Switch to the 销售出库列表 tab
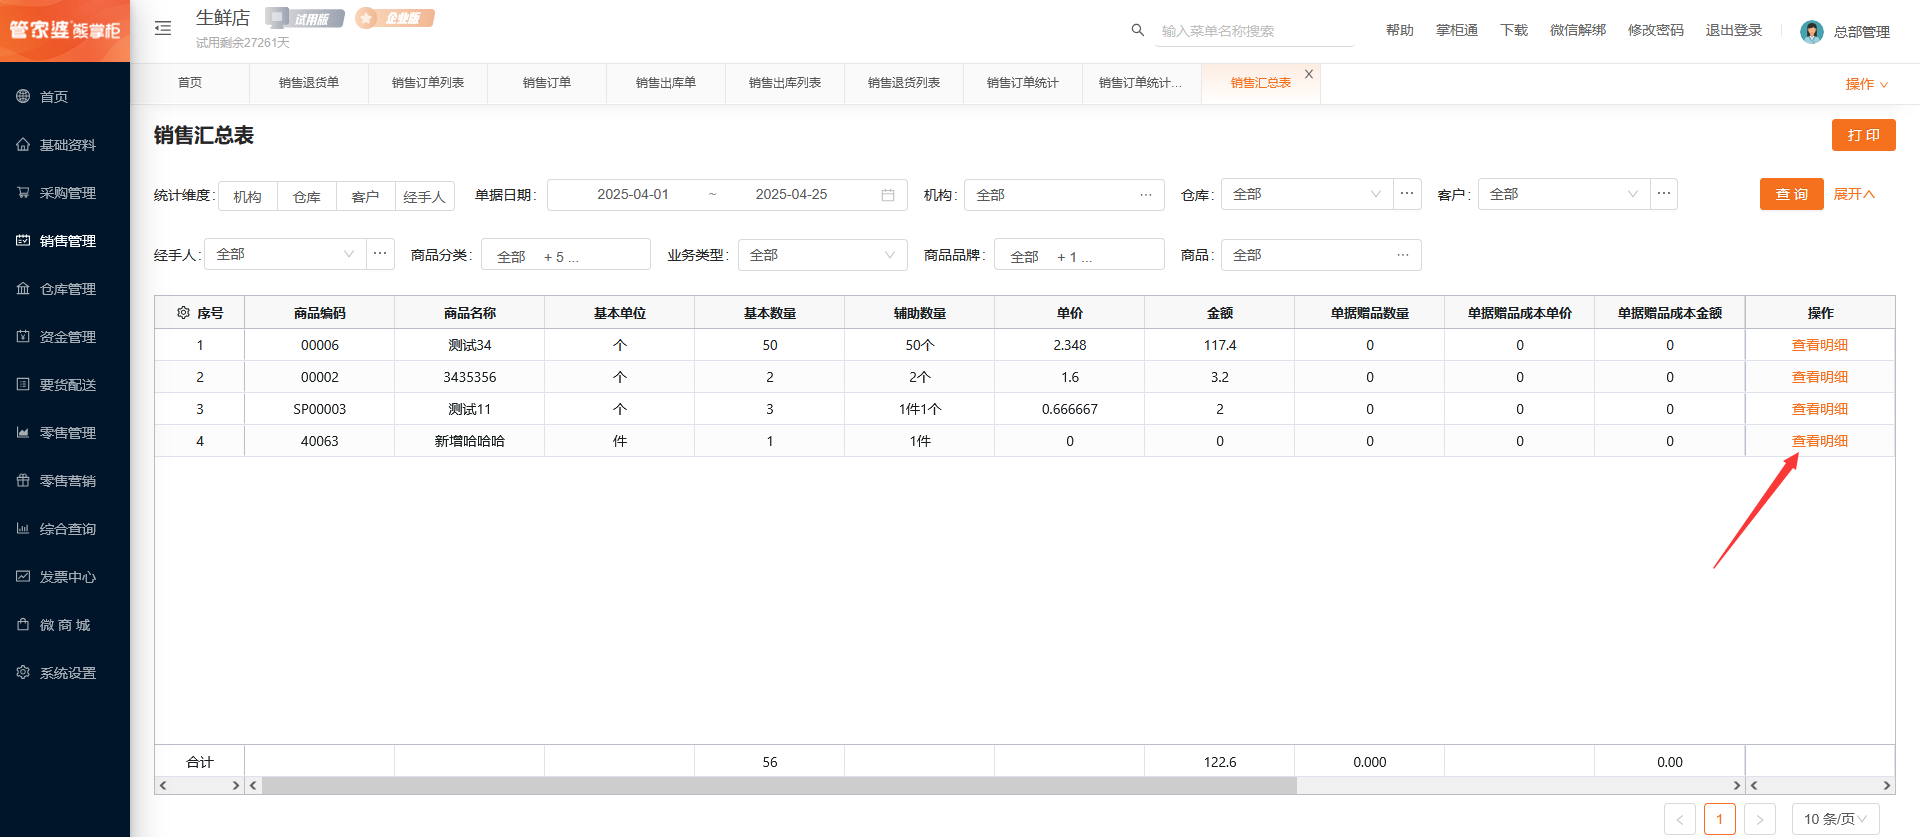 (x=785, y=83)
